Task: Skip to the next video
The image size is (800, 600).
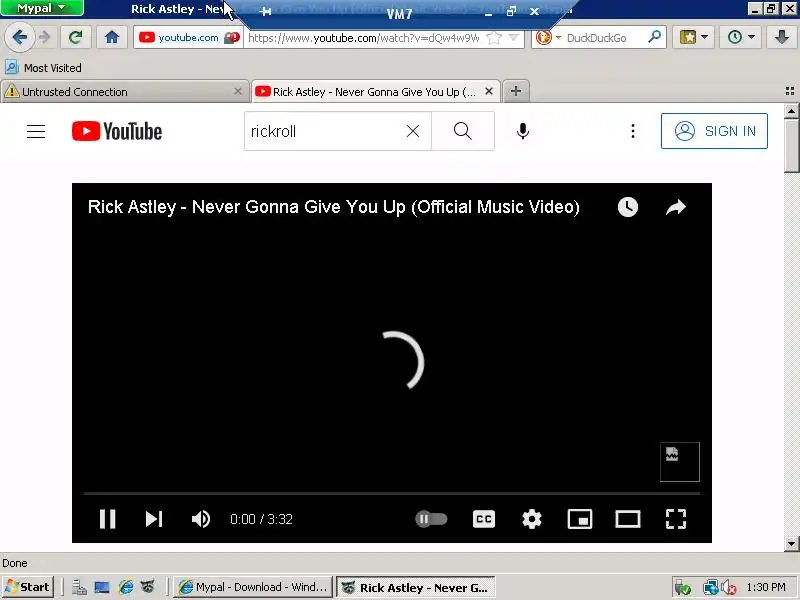Action: click(x=154, y=519)
